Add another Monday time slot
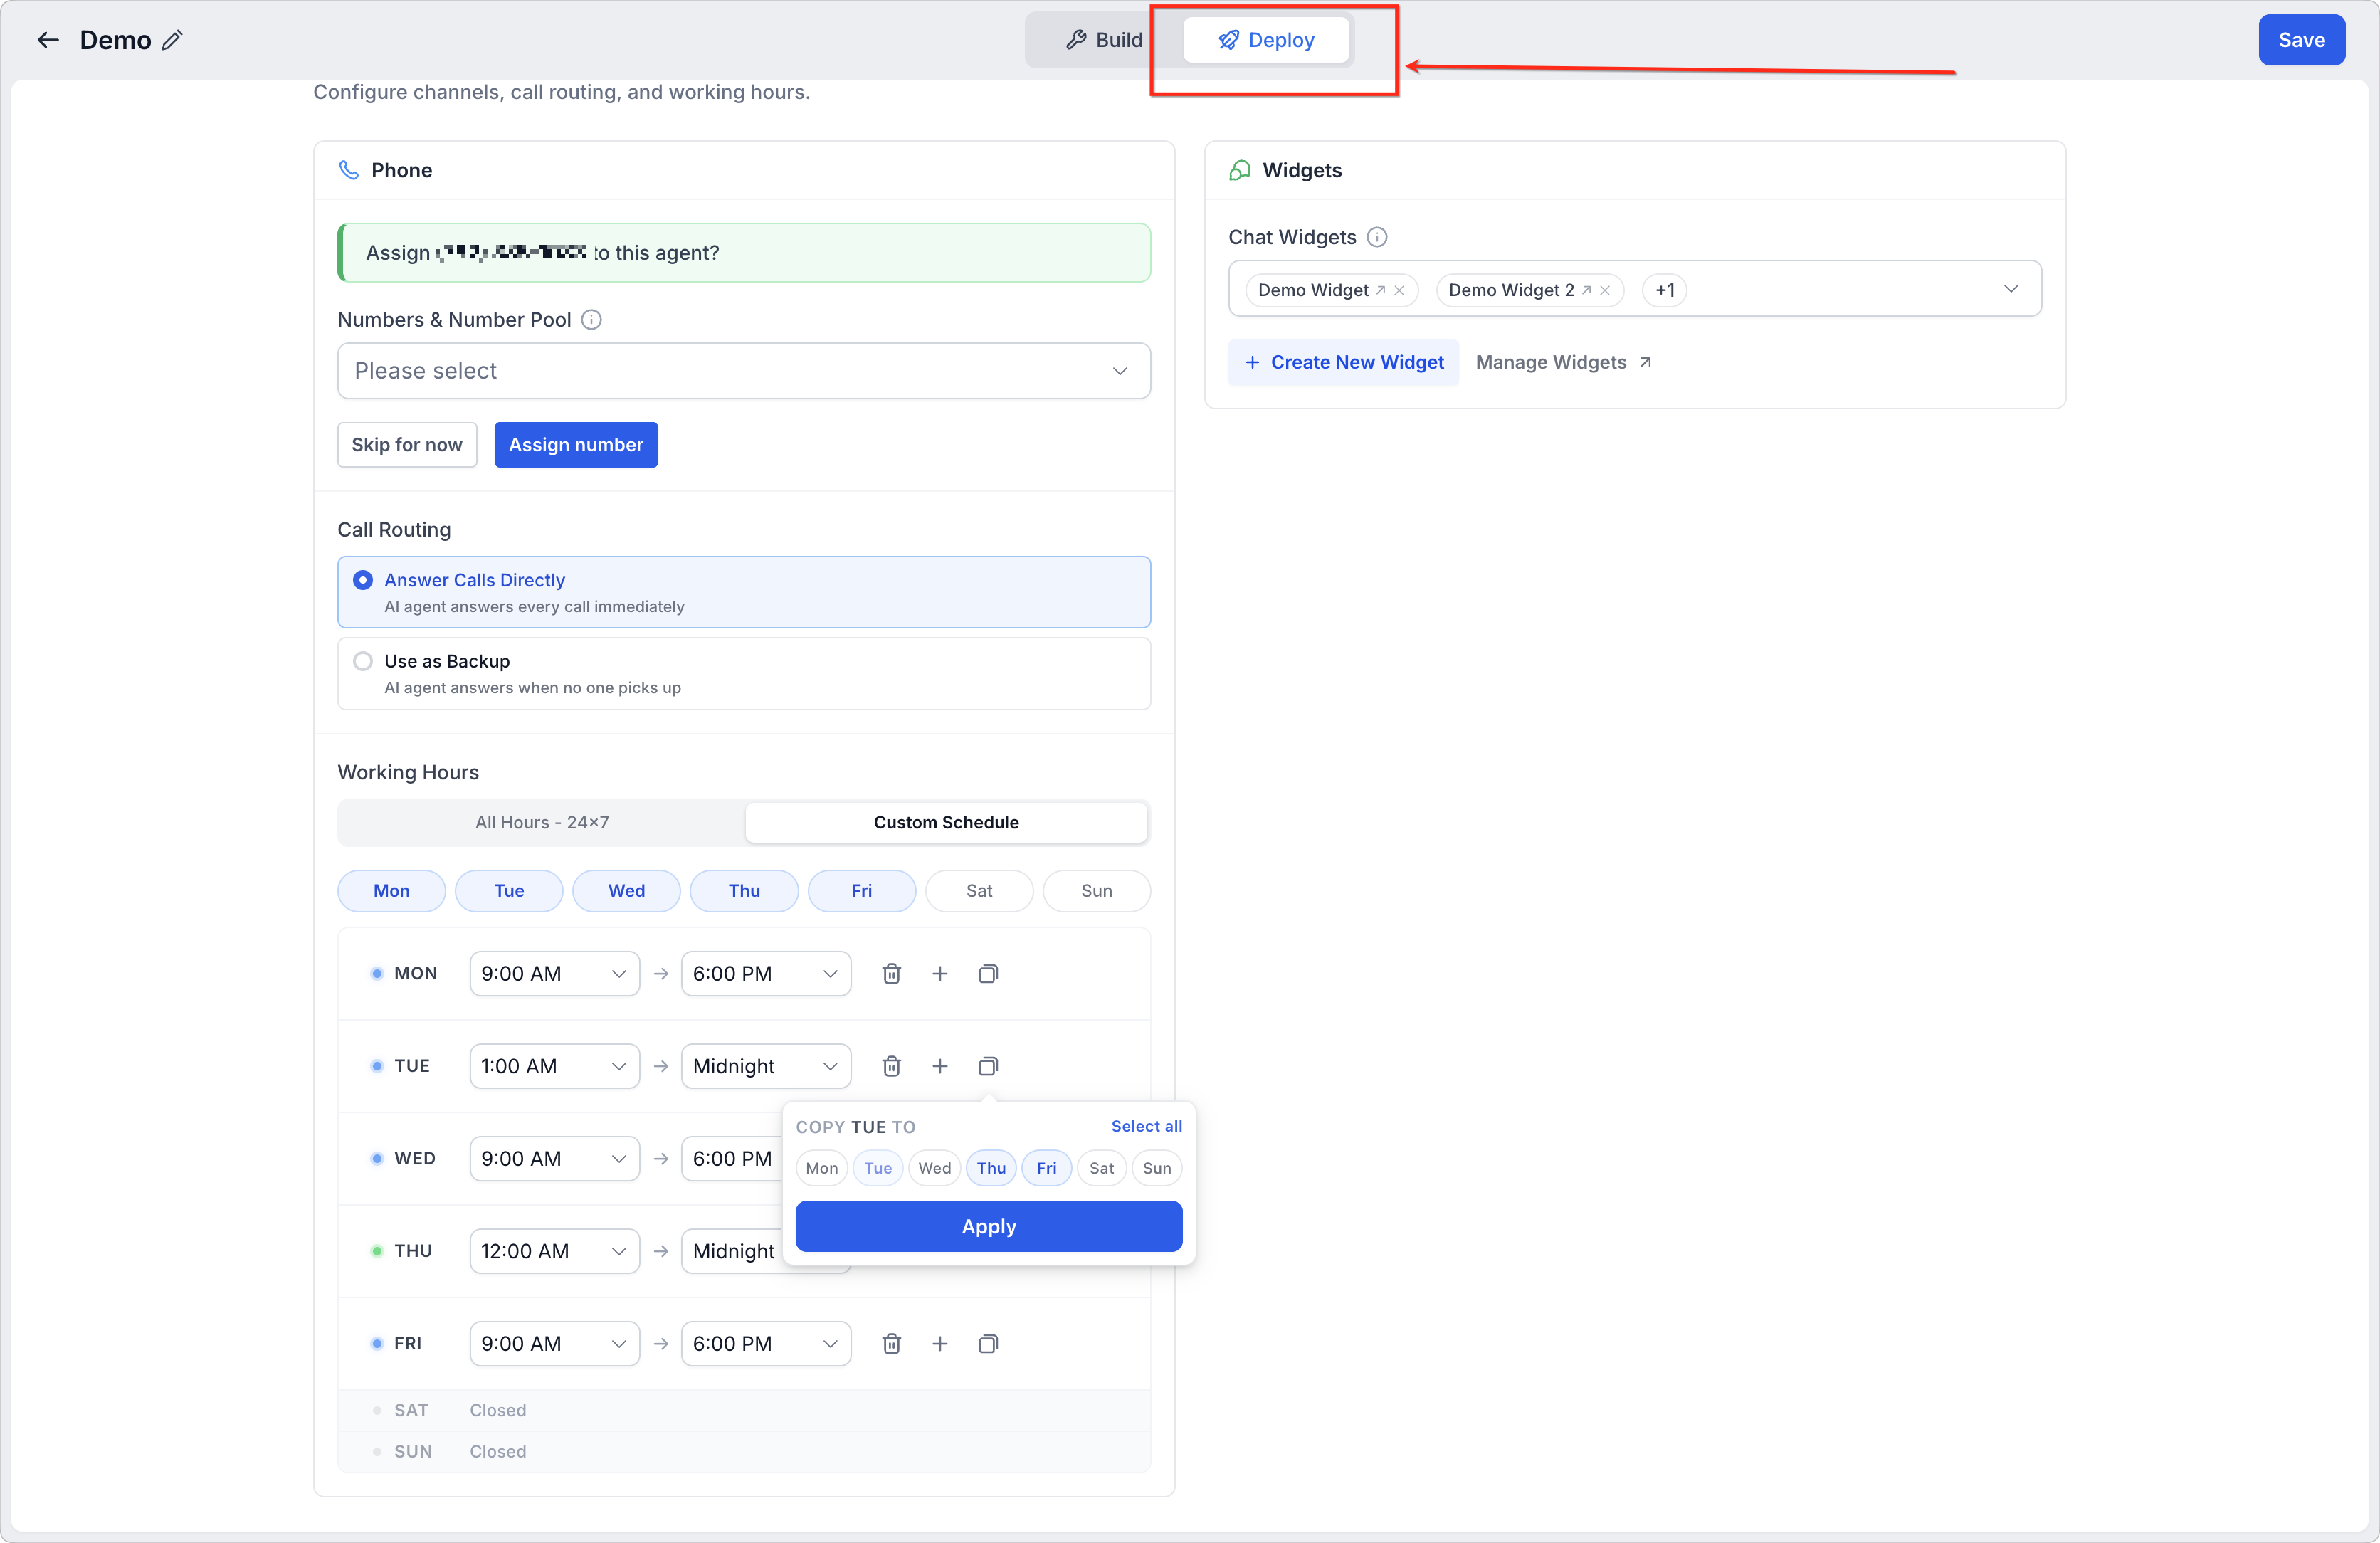This screenshot has width=2380, height=1543. coord(940,973)
